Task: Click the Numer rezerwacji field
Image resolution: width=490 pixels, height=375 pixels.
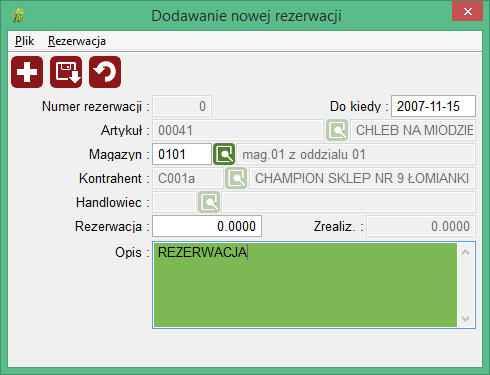Action: [x=182, y=106]
